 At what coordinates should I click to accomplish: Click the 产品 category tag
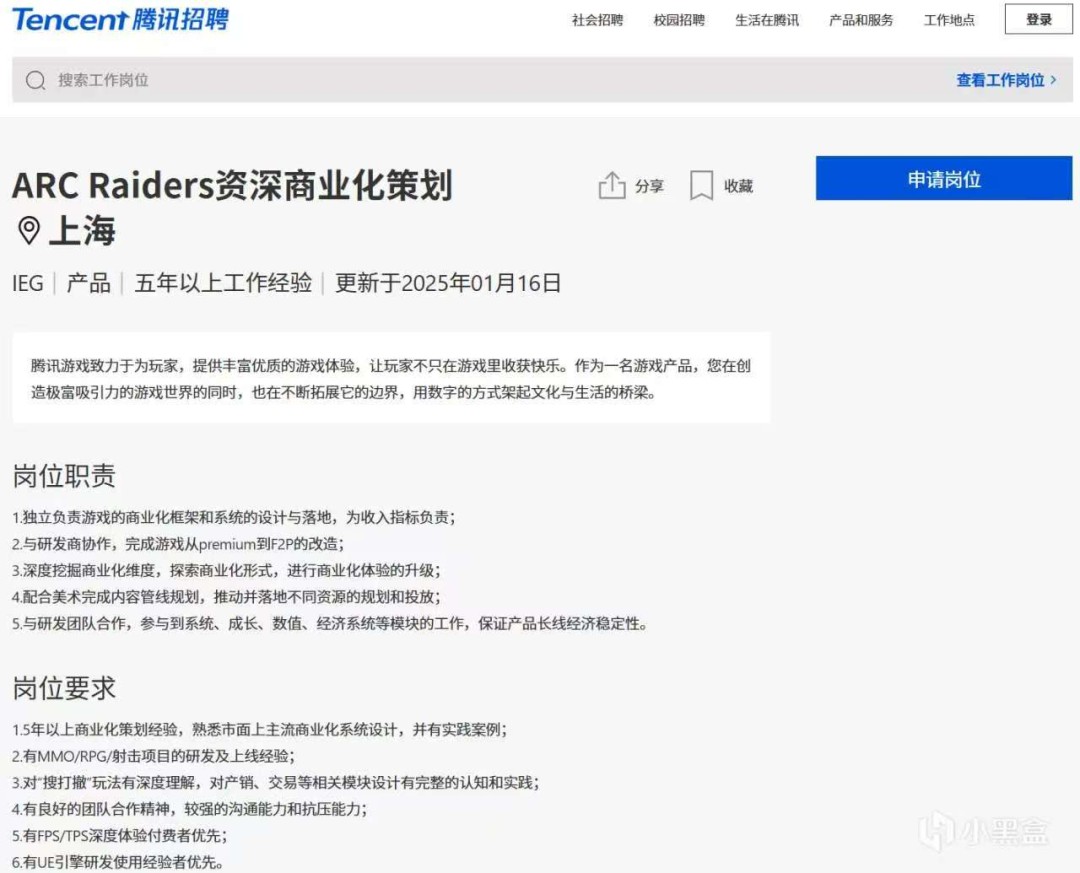pos(88,283)
